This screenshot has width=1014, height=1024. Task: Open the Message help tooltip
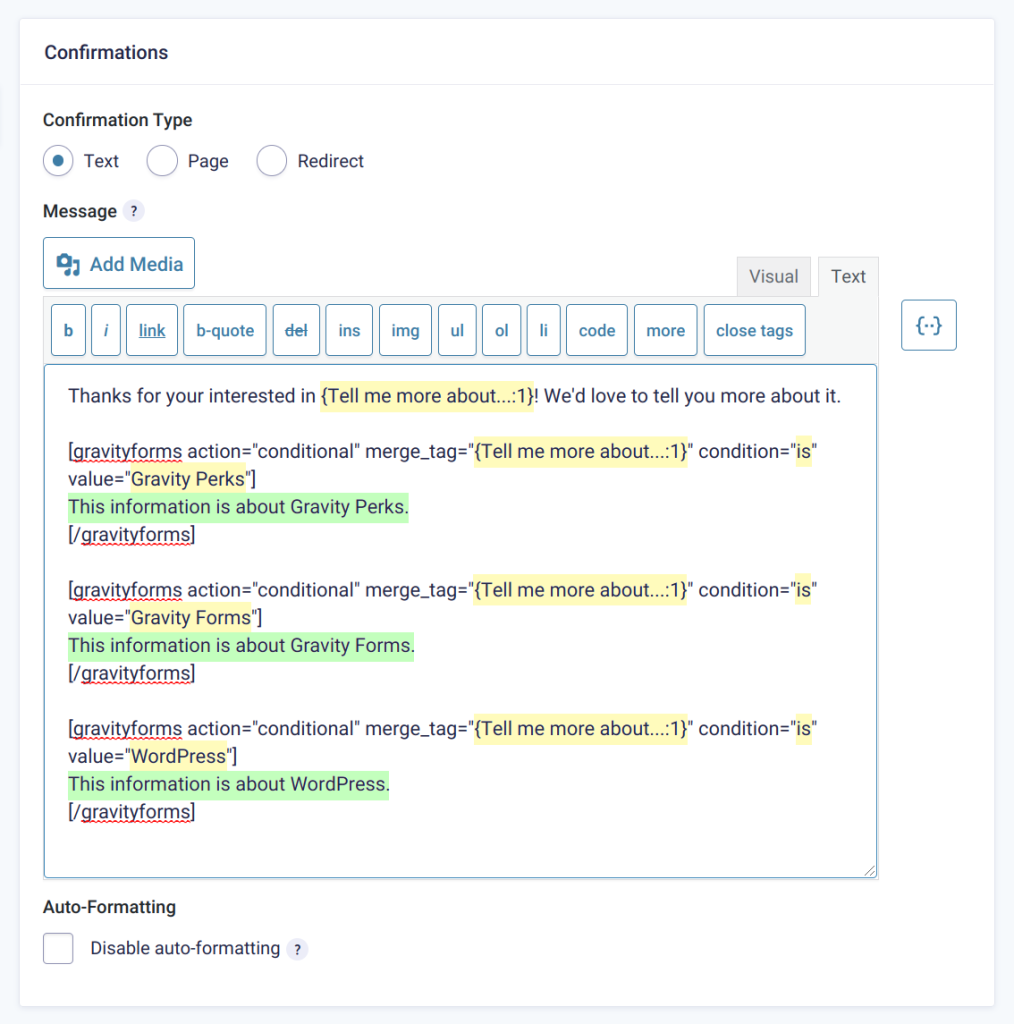134,211
